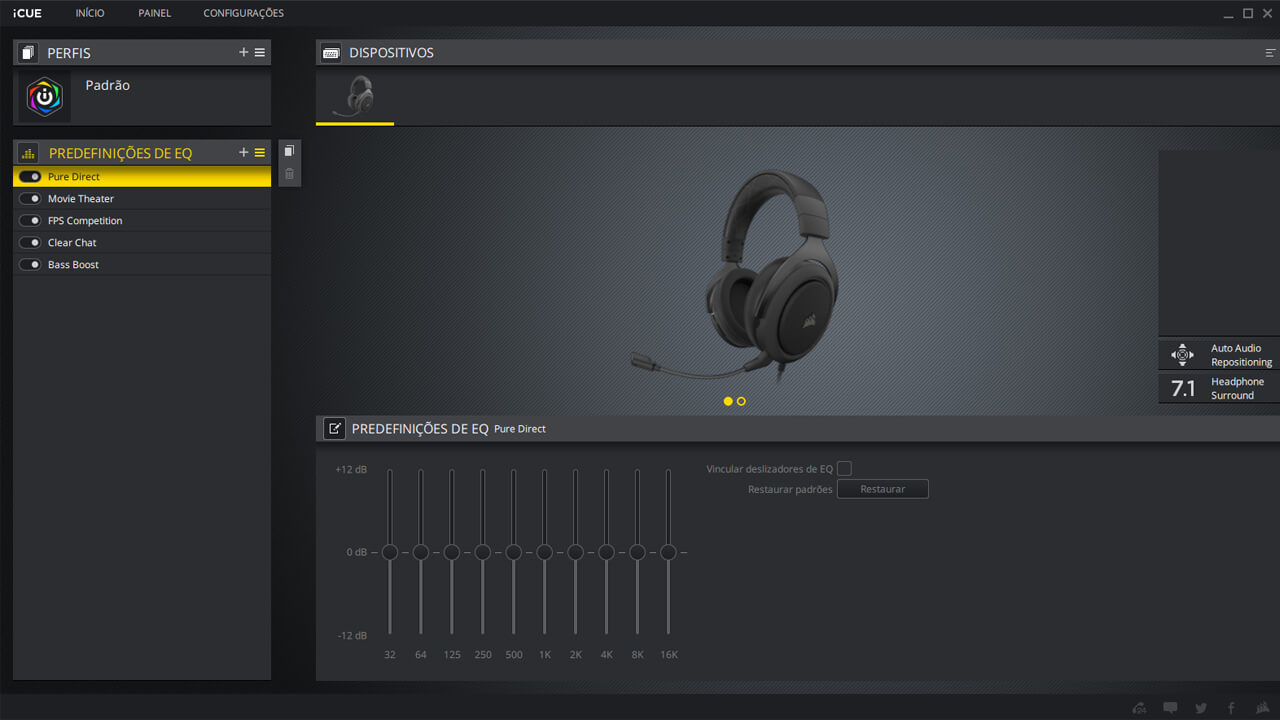This screenshot has height=720, width=1280.
Task: Open the Twitter link in footer
Action: 1201,708
